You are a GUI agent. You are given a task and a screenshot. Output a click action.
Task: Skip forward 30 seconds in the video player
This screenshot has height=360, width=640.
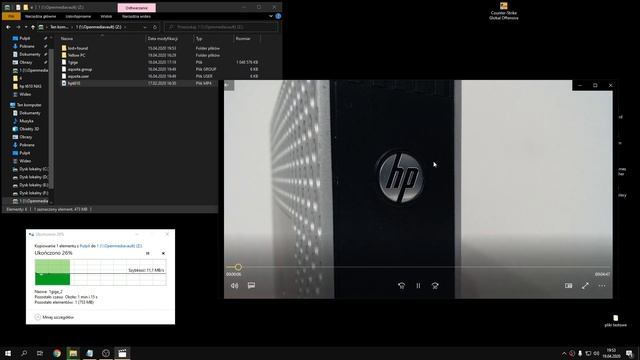[435, 286]
